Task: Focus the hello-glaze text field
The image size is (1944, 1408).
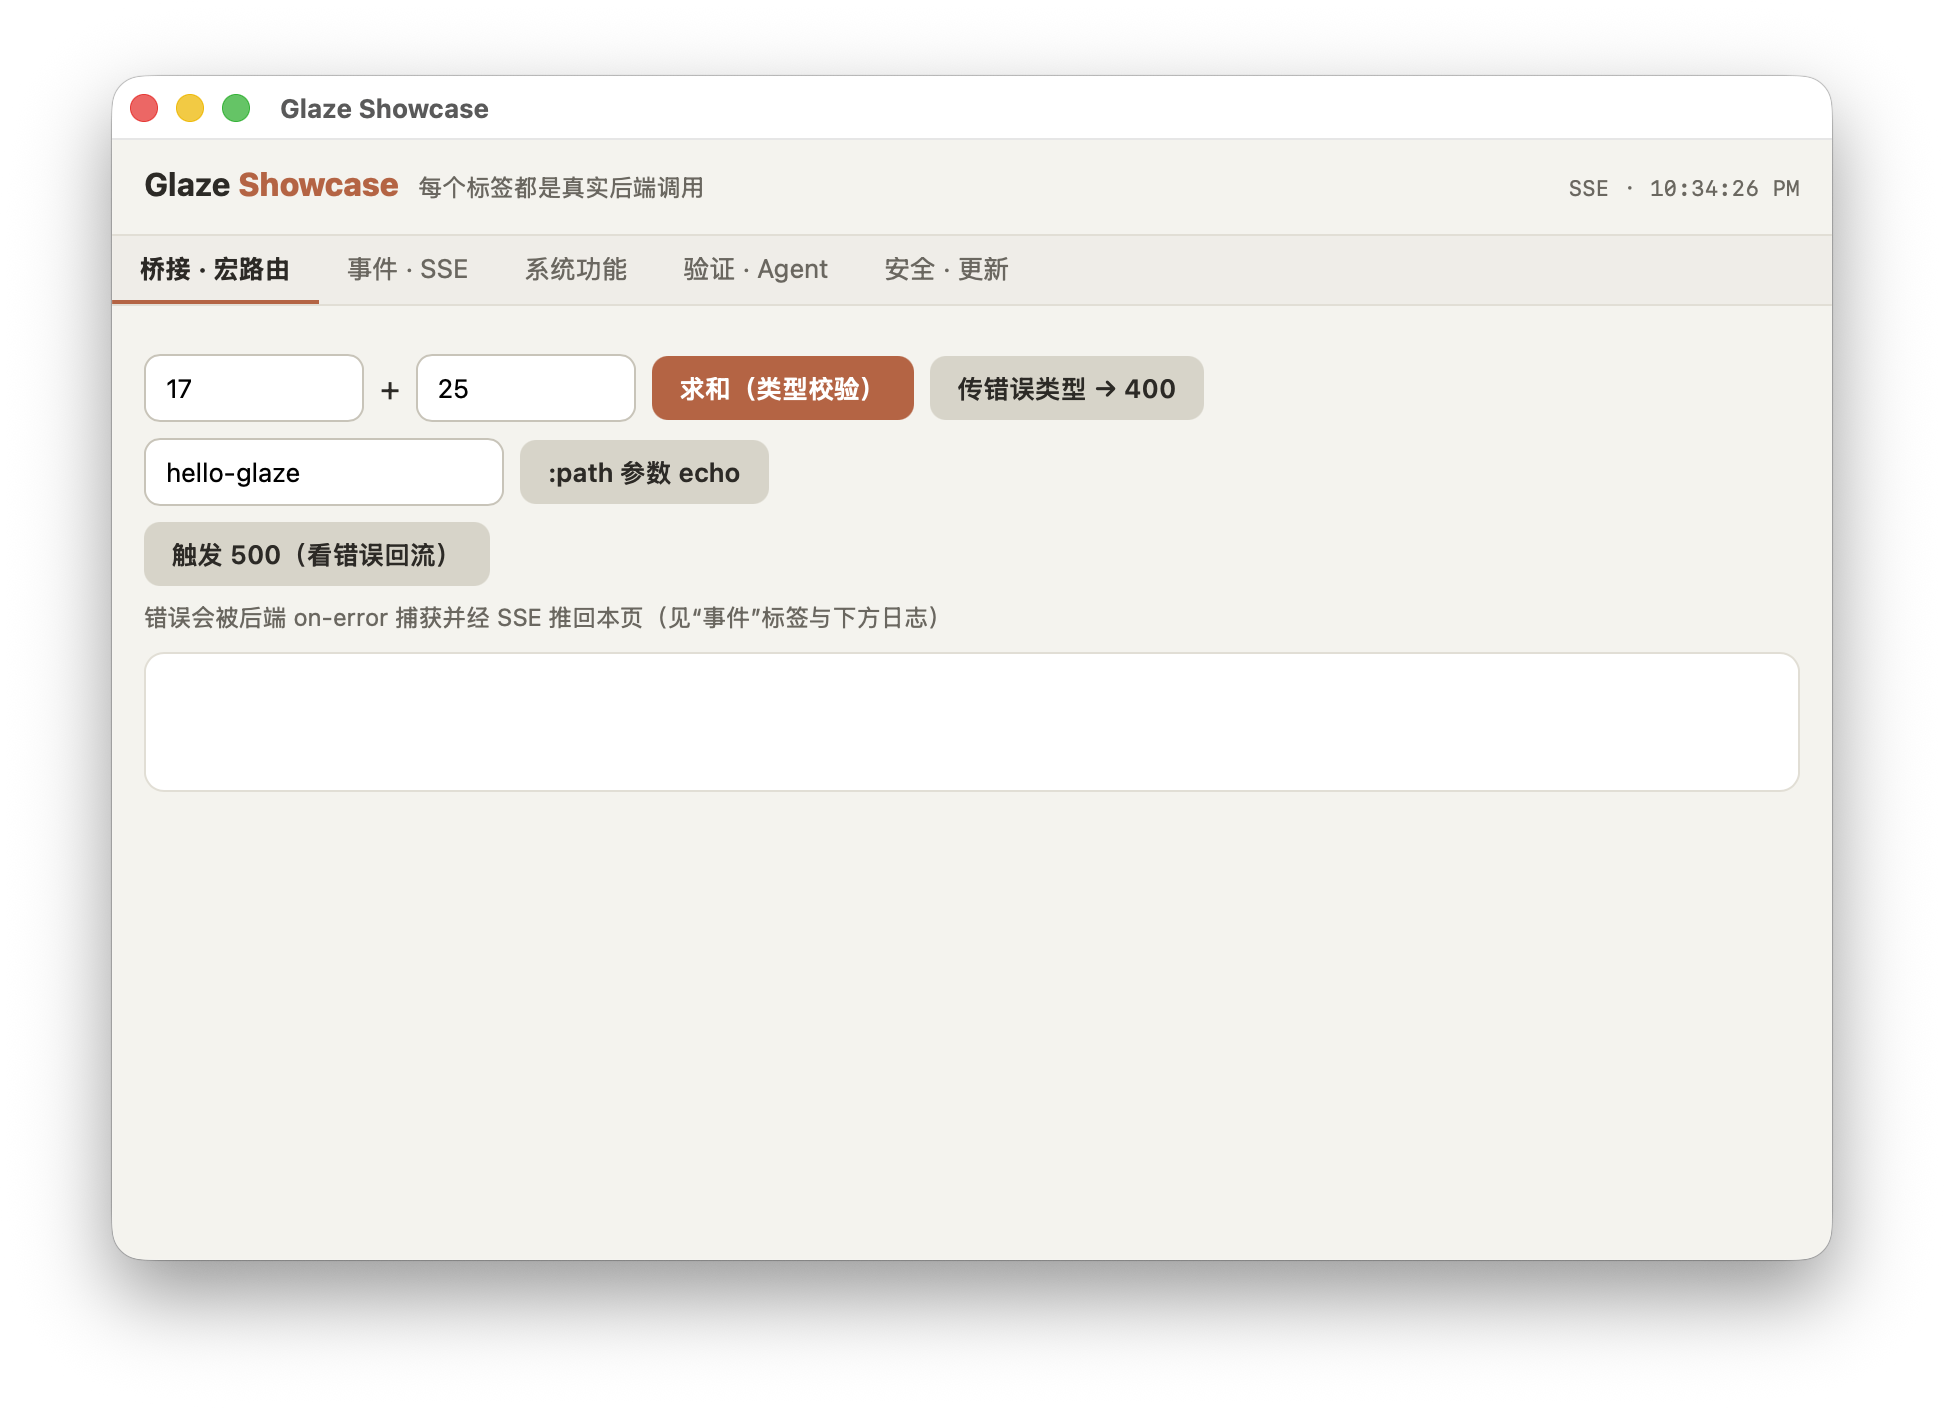Action: (x=324, y=472)
